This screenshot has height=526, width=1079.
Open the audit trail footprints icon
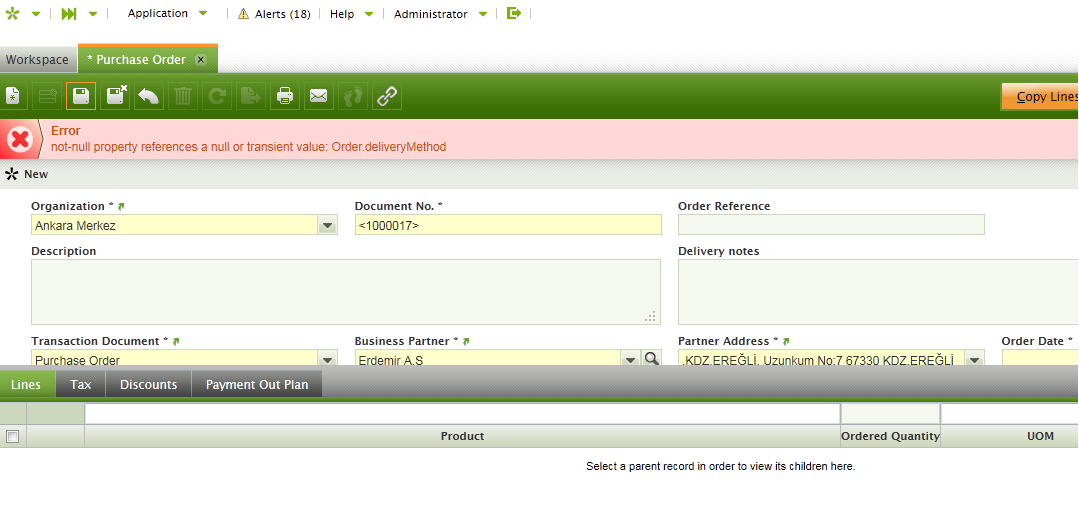(x=353, y=96)
